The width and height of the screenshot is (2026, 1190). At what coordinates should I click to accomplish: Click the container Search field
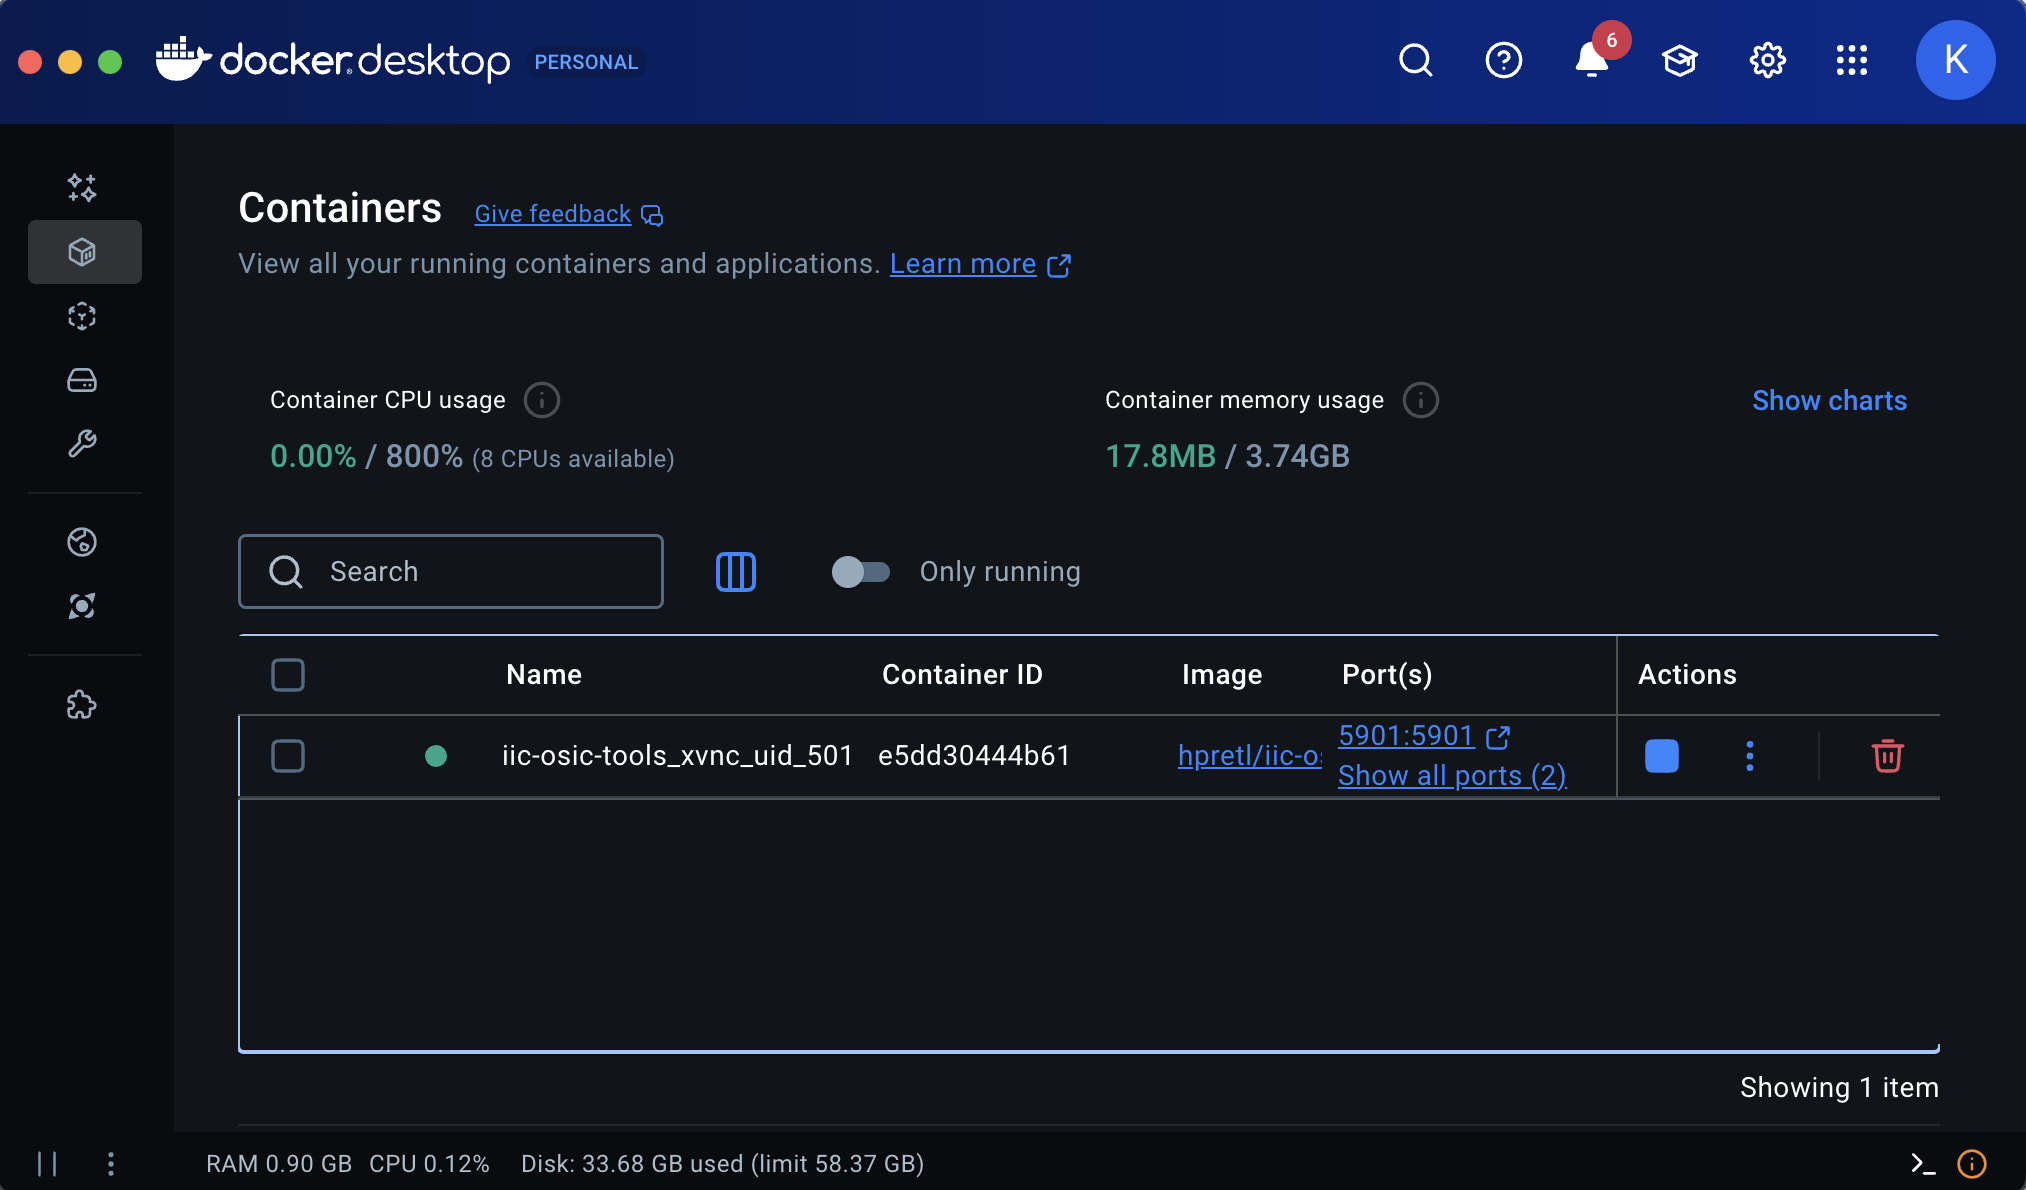click(x=451, y=572)
